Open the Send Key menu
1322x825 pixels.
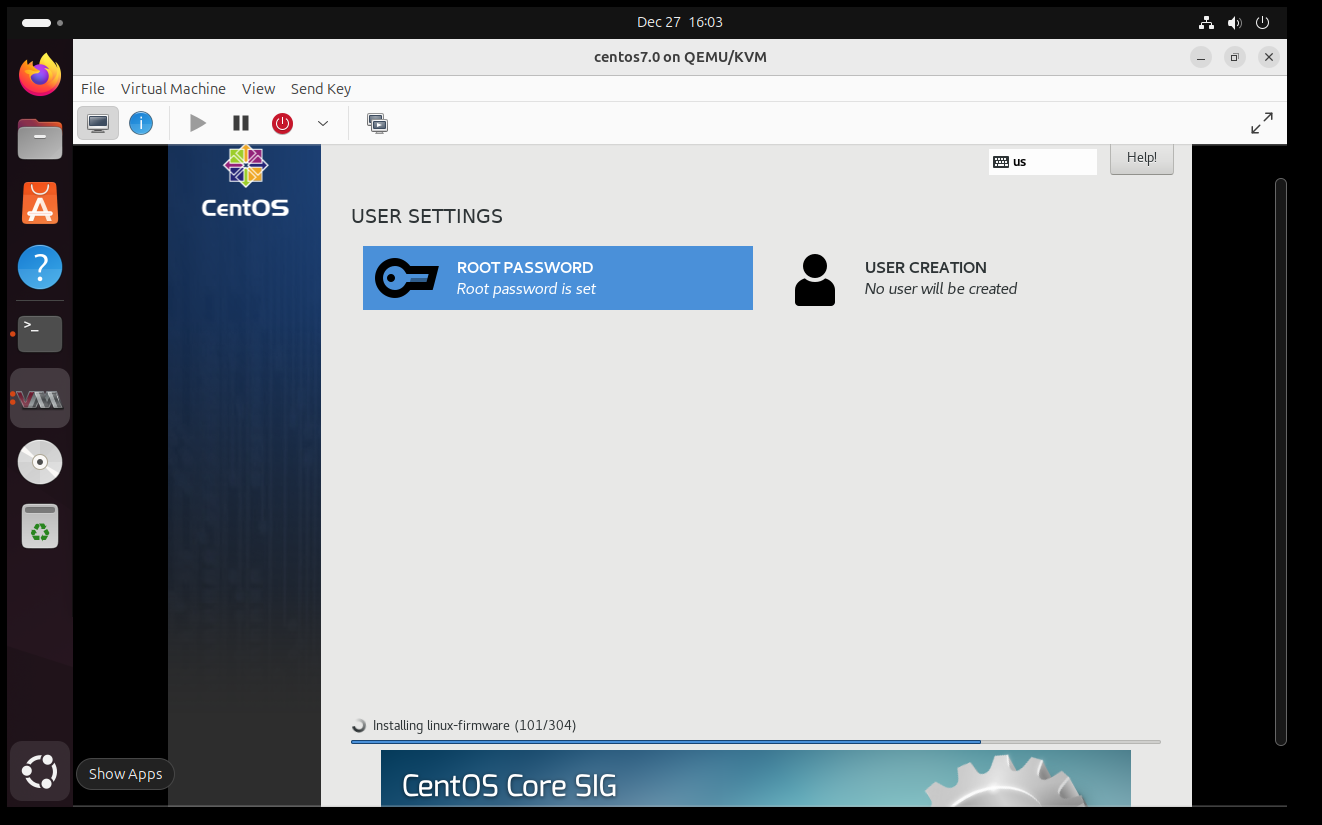pos(321,89)
